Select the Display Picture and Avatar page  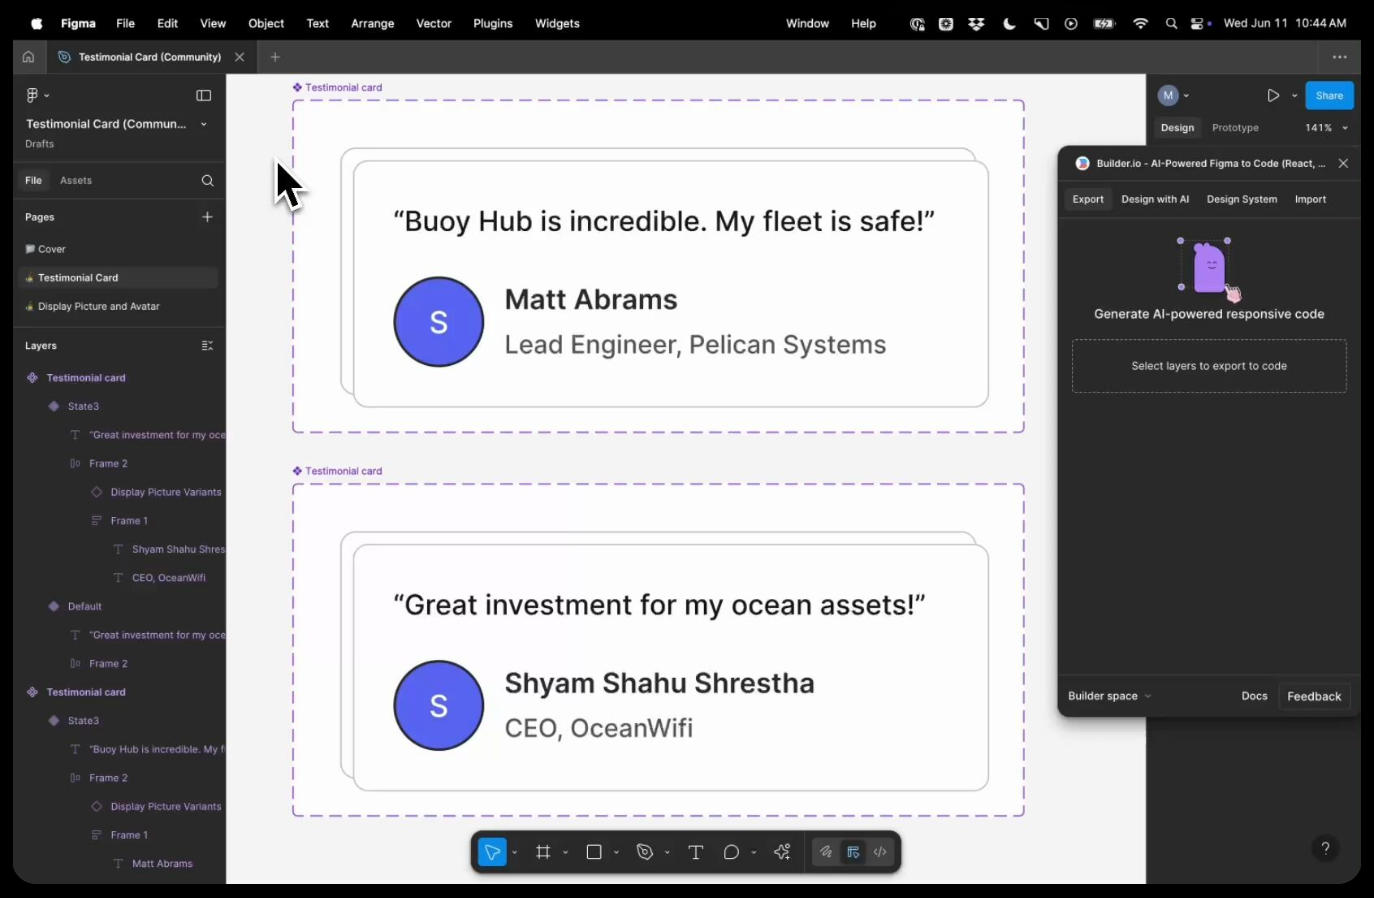pos(98,307)
